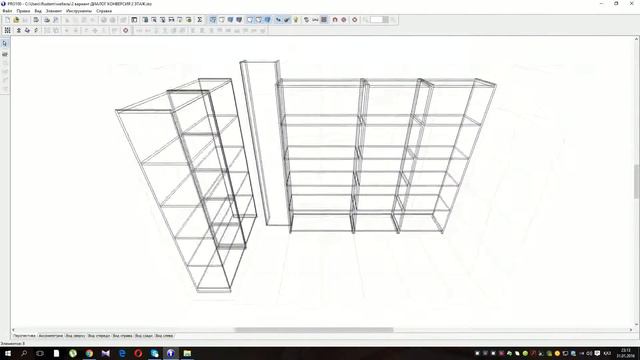Click the smoothing edges pencil icon
The image size is (640, 360).
coord(278,20)
